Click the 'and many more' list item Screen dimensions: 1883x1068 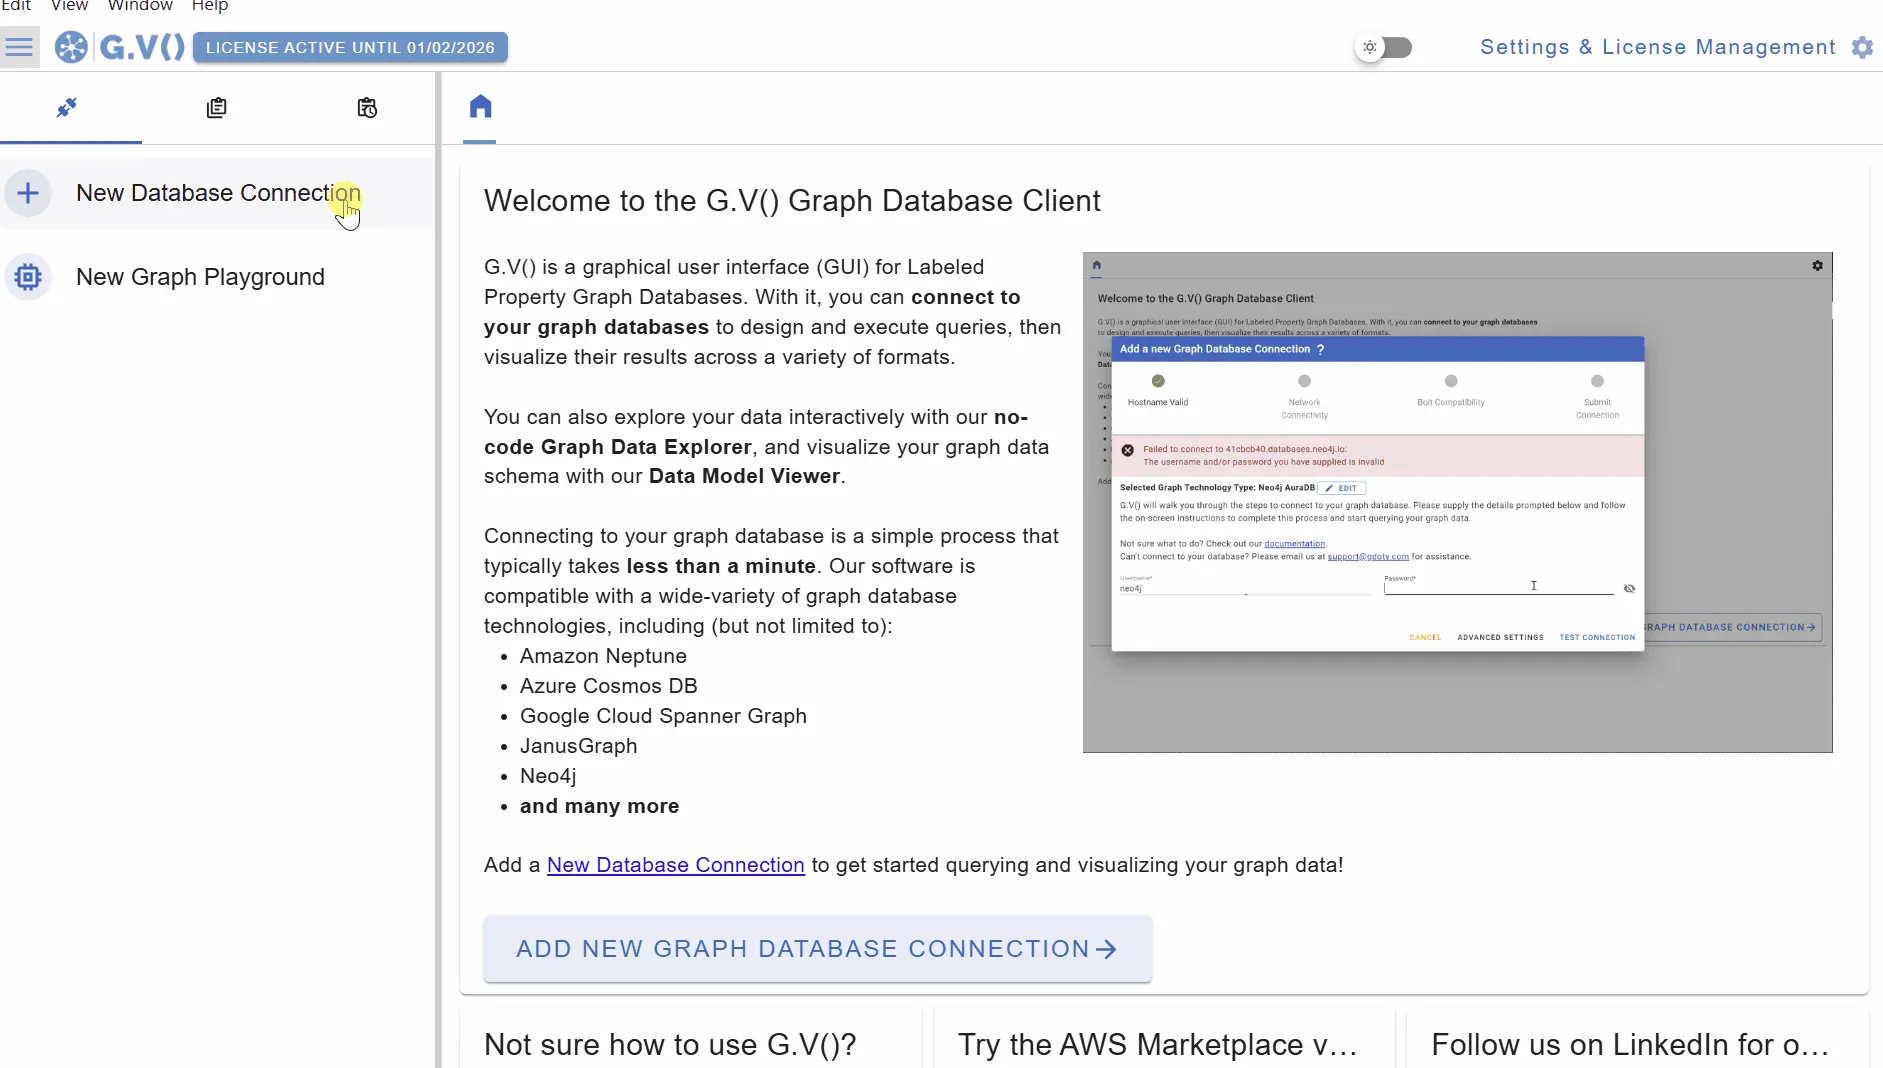coord(599,806)
